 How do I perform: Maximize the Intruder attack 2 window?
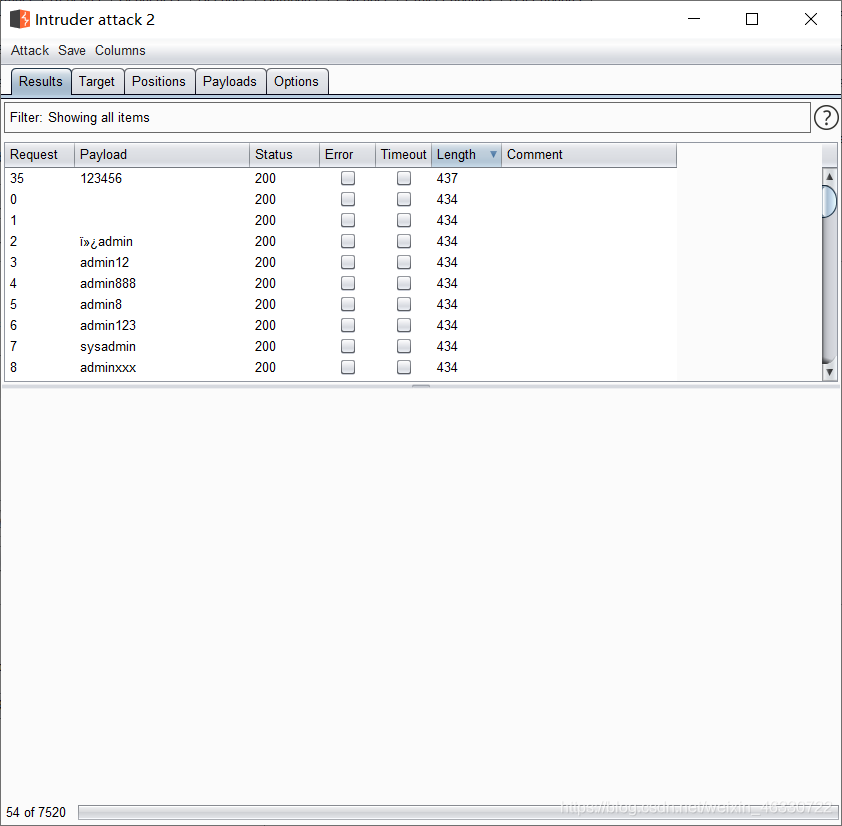(x=752, y=19)
